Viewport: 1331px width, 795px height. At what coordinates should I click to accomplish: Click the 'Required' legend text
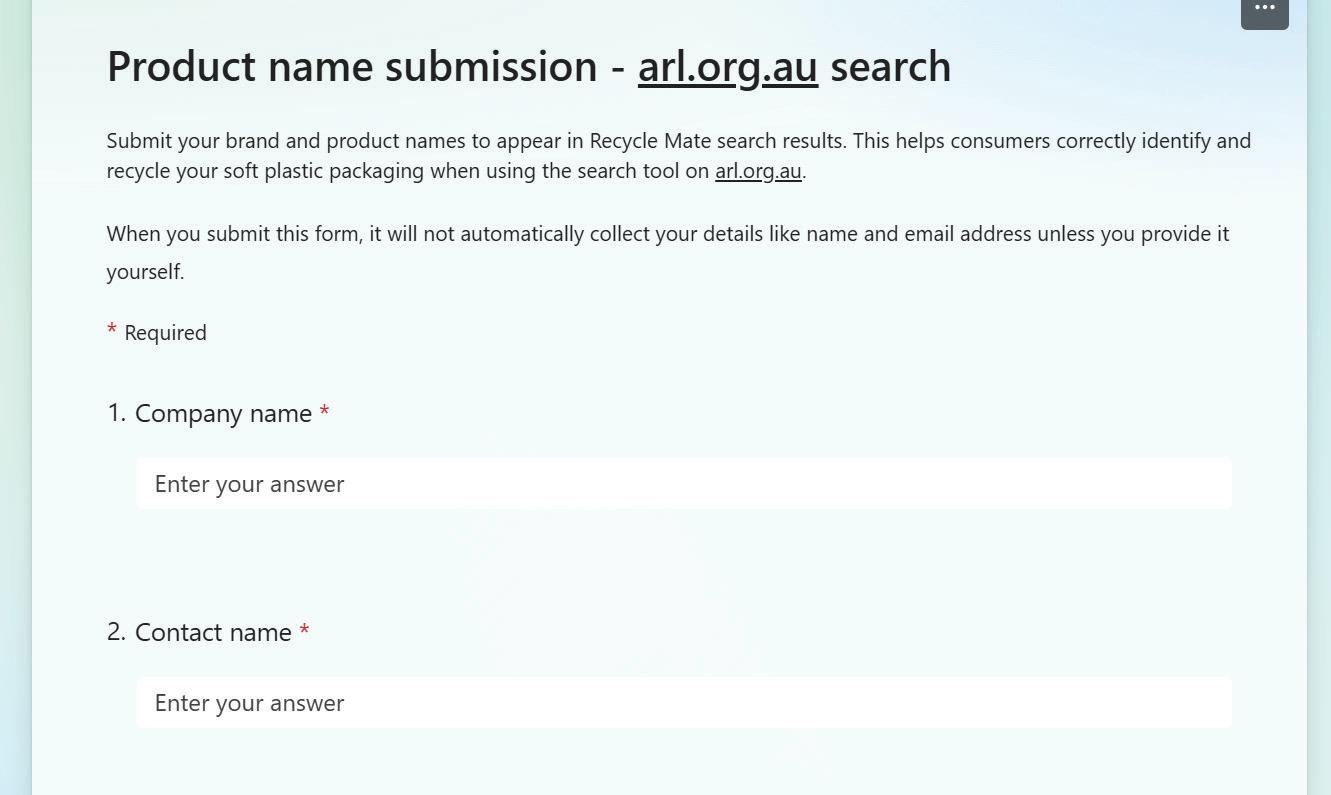click(x=165, y=333)
